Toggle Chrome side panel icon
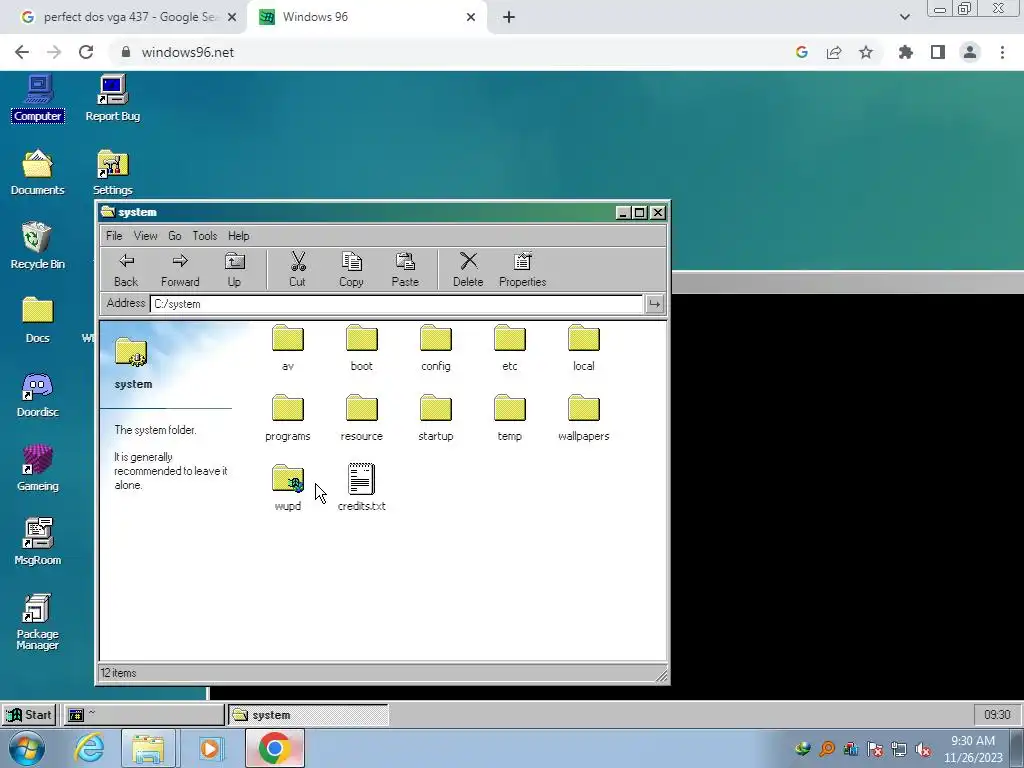 tap(938, 52)
